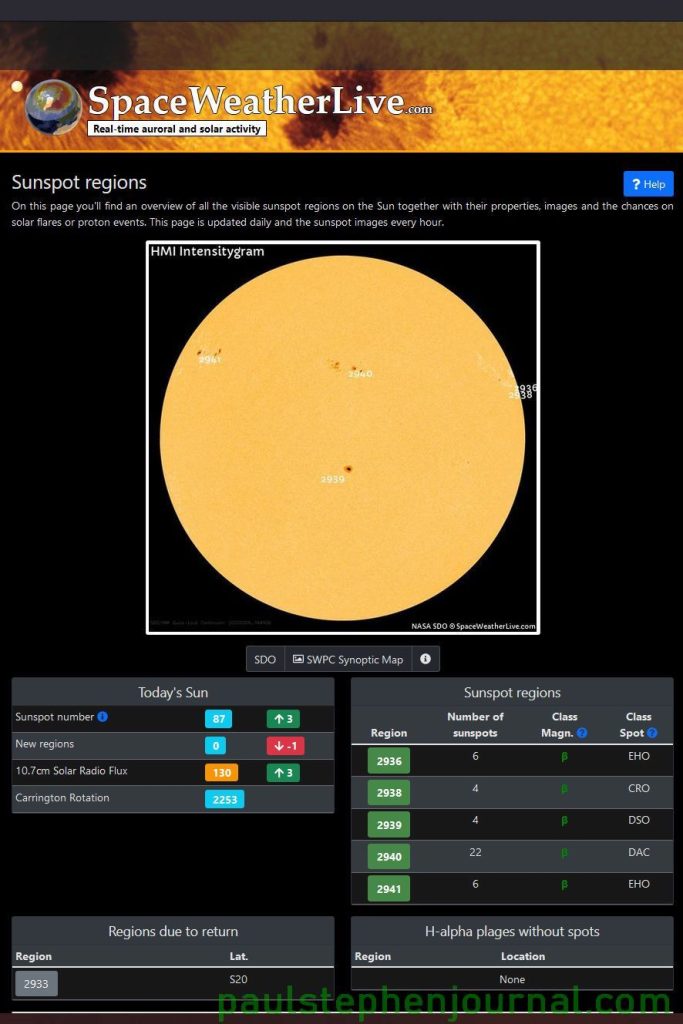Click the green up 3 sunspot change badge
This screenshot has height=1024, width=683.
coord(283,719)
